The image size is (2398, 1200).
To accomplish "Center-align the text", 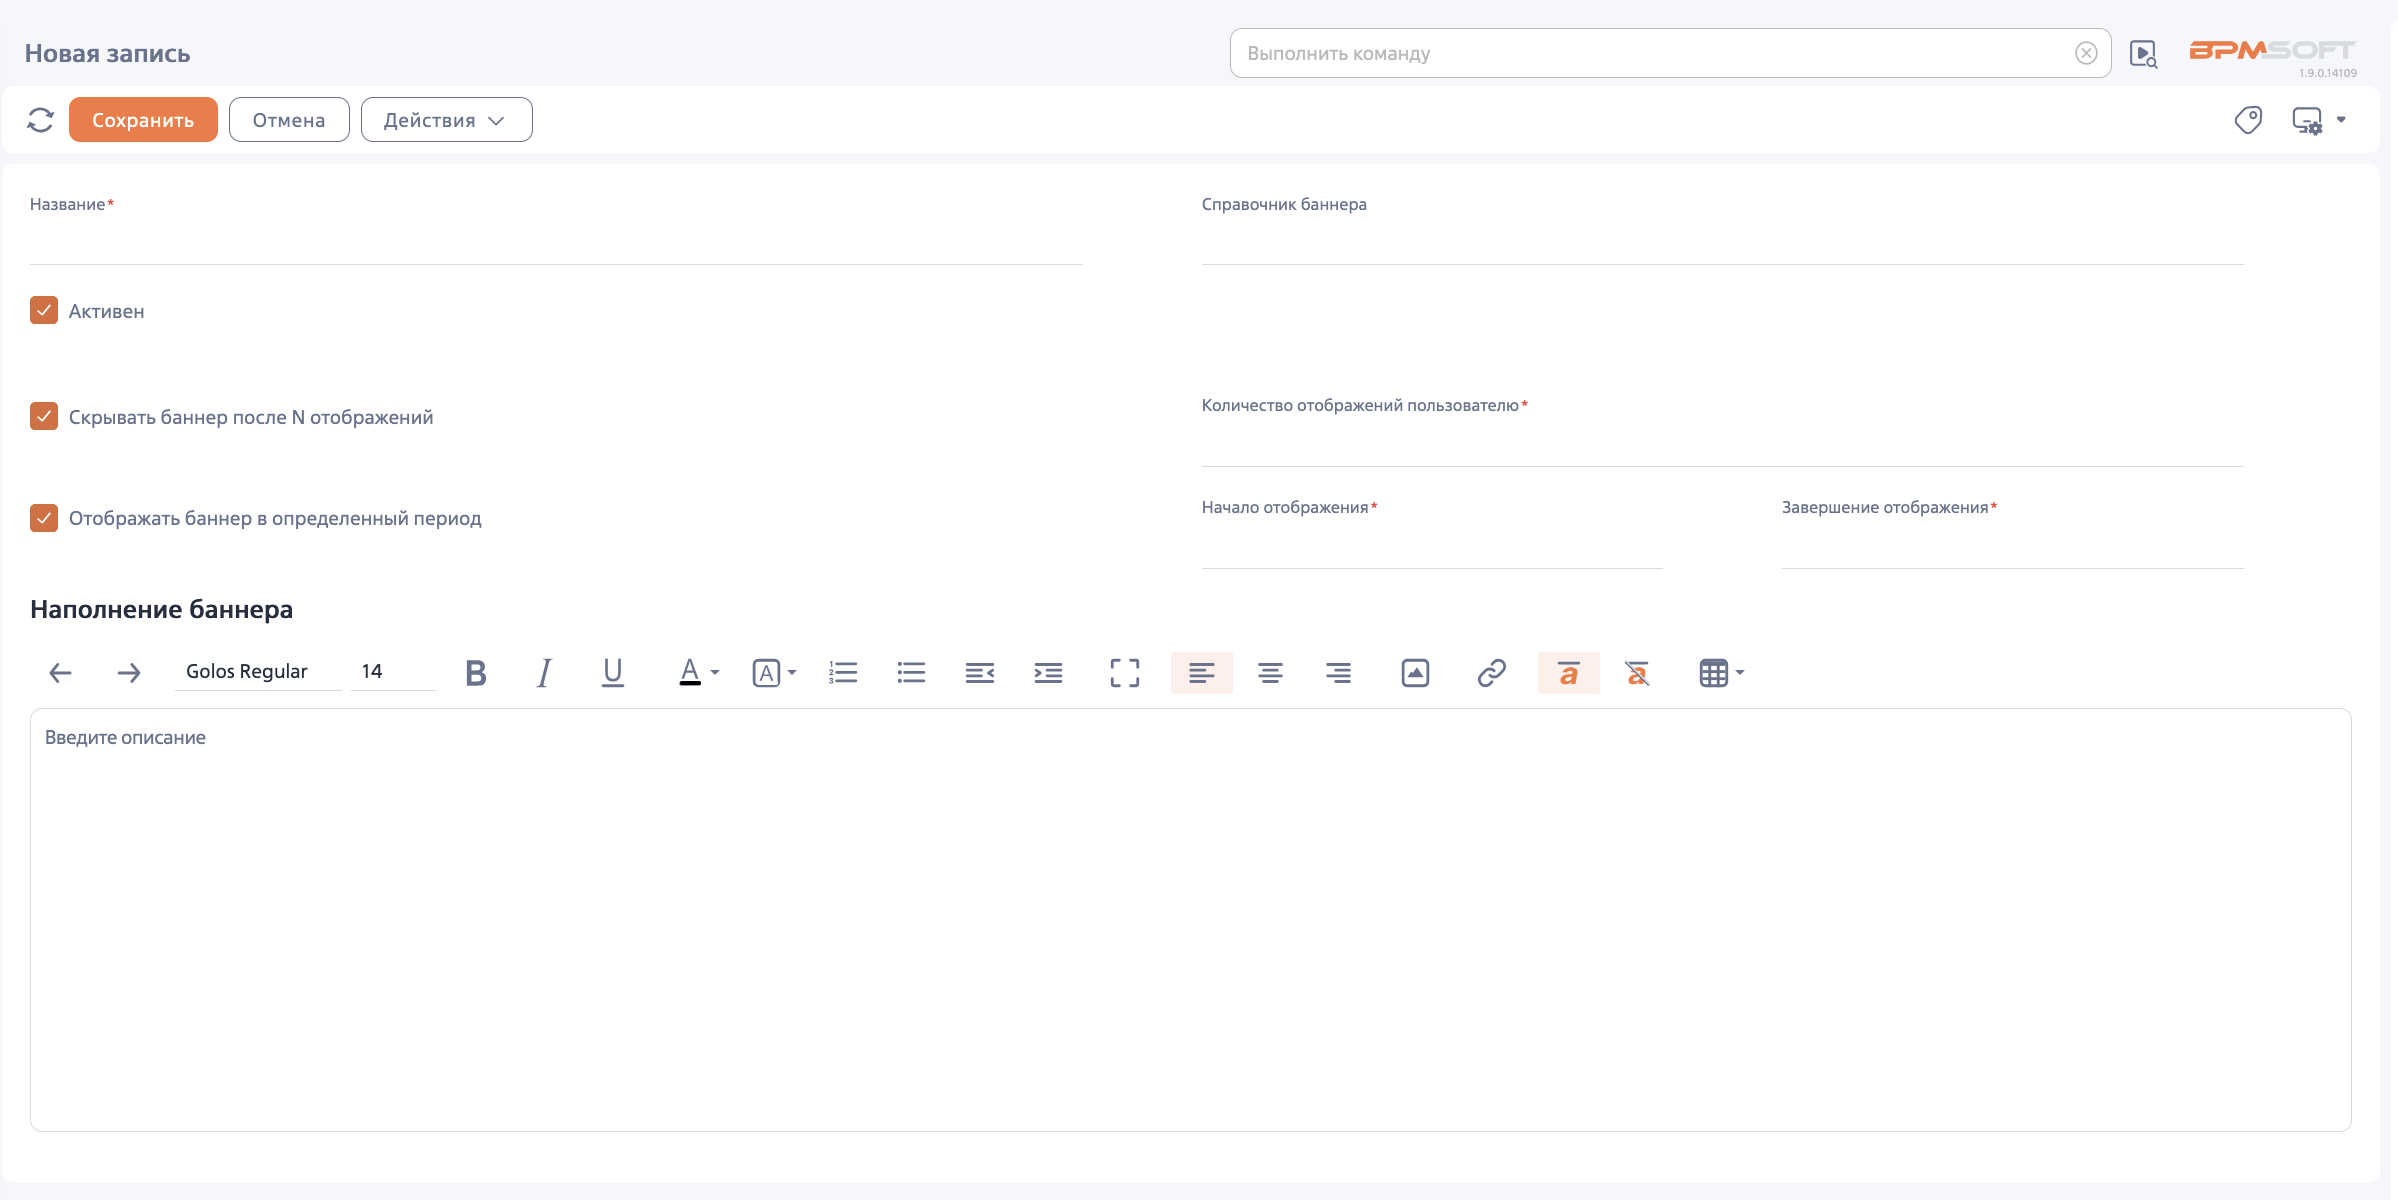I will 1270,673.
